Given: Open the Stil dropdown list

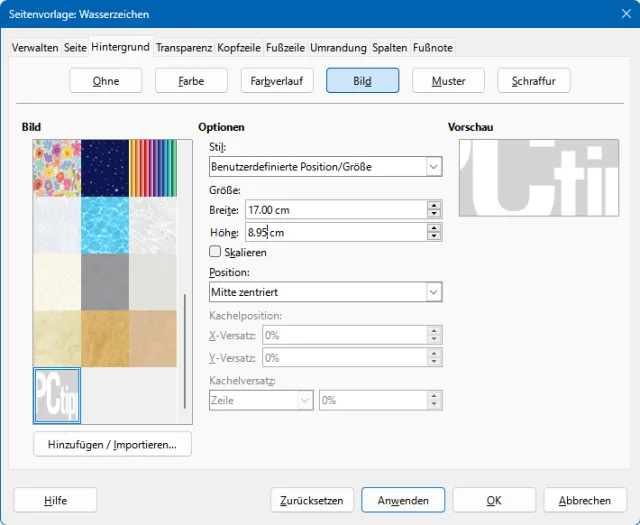Looking at the screenshot, I should tap(433, 167).
